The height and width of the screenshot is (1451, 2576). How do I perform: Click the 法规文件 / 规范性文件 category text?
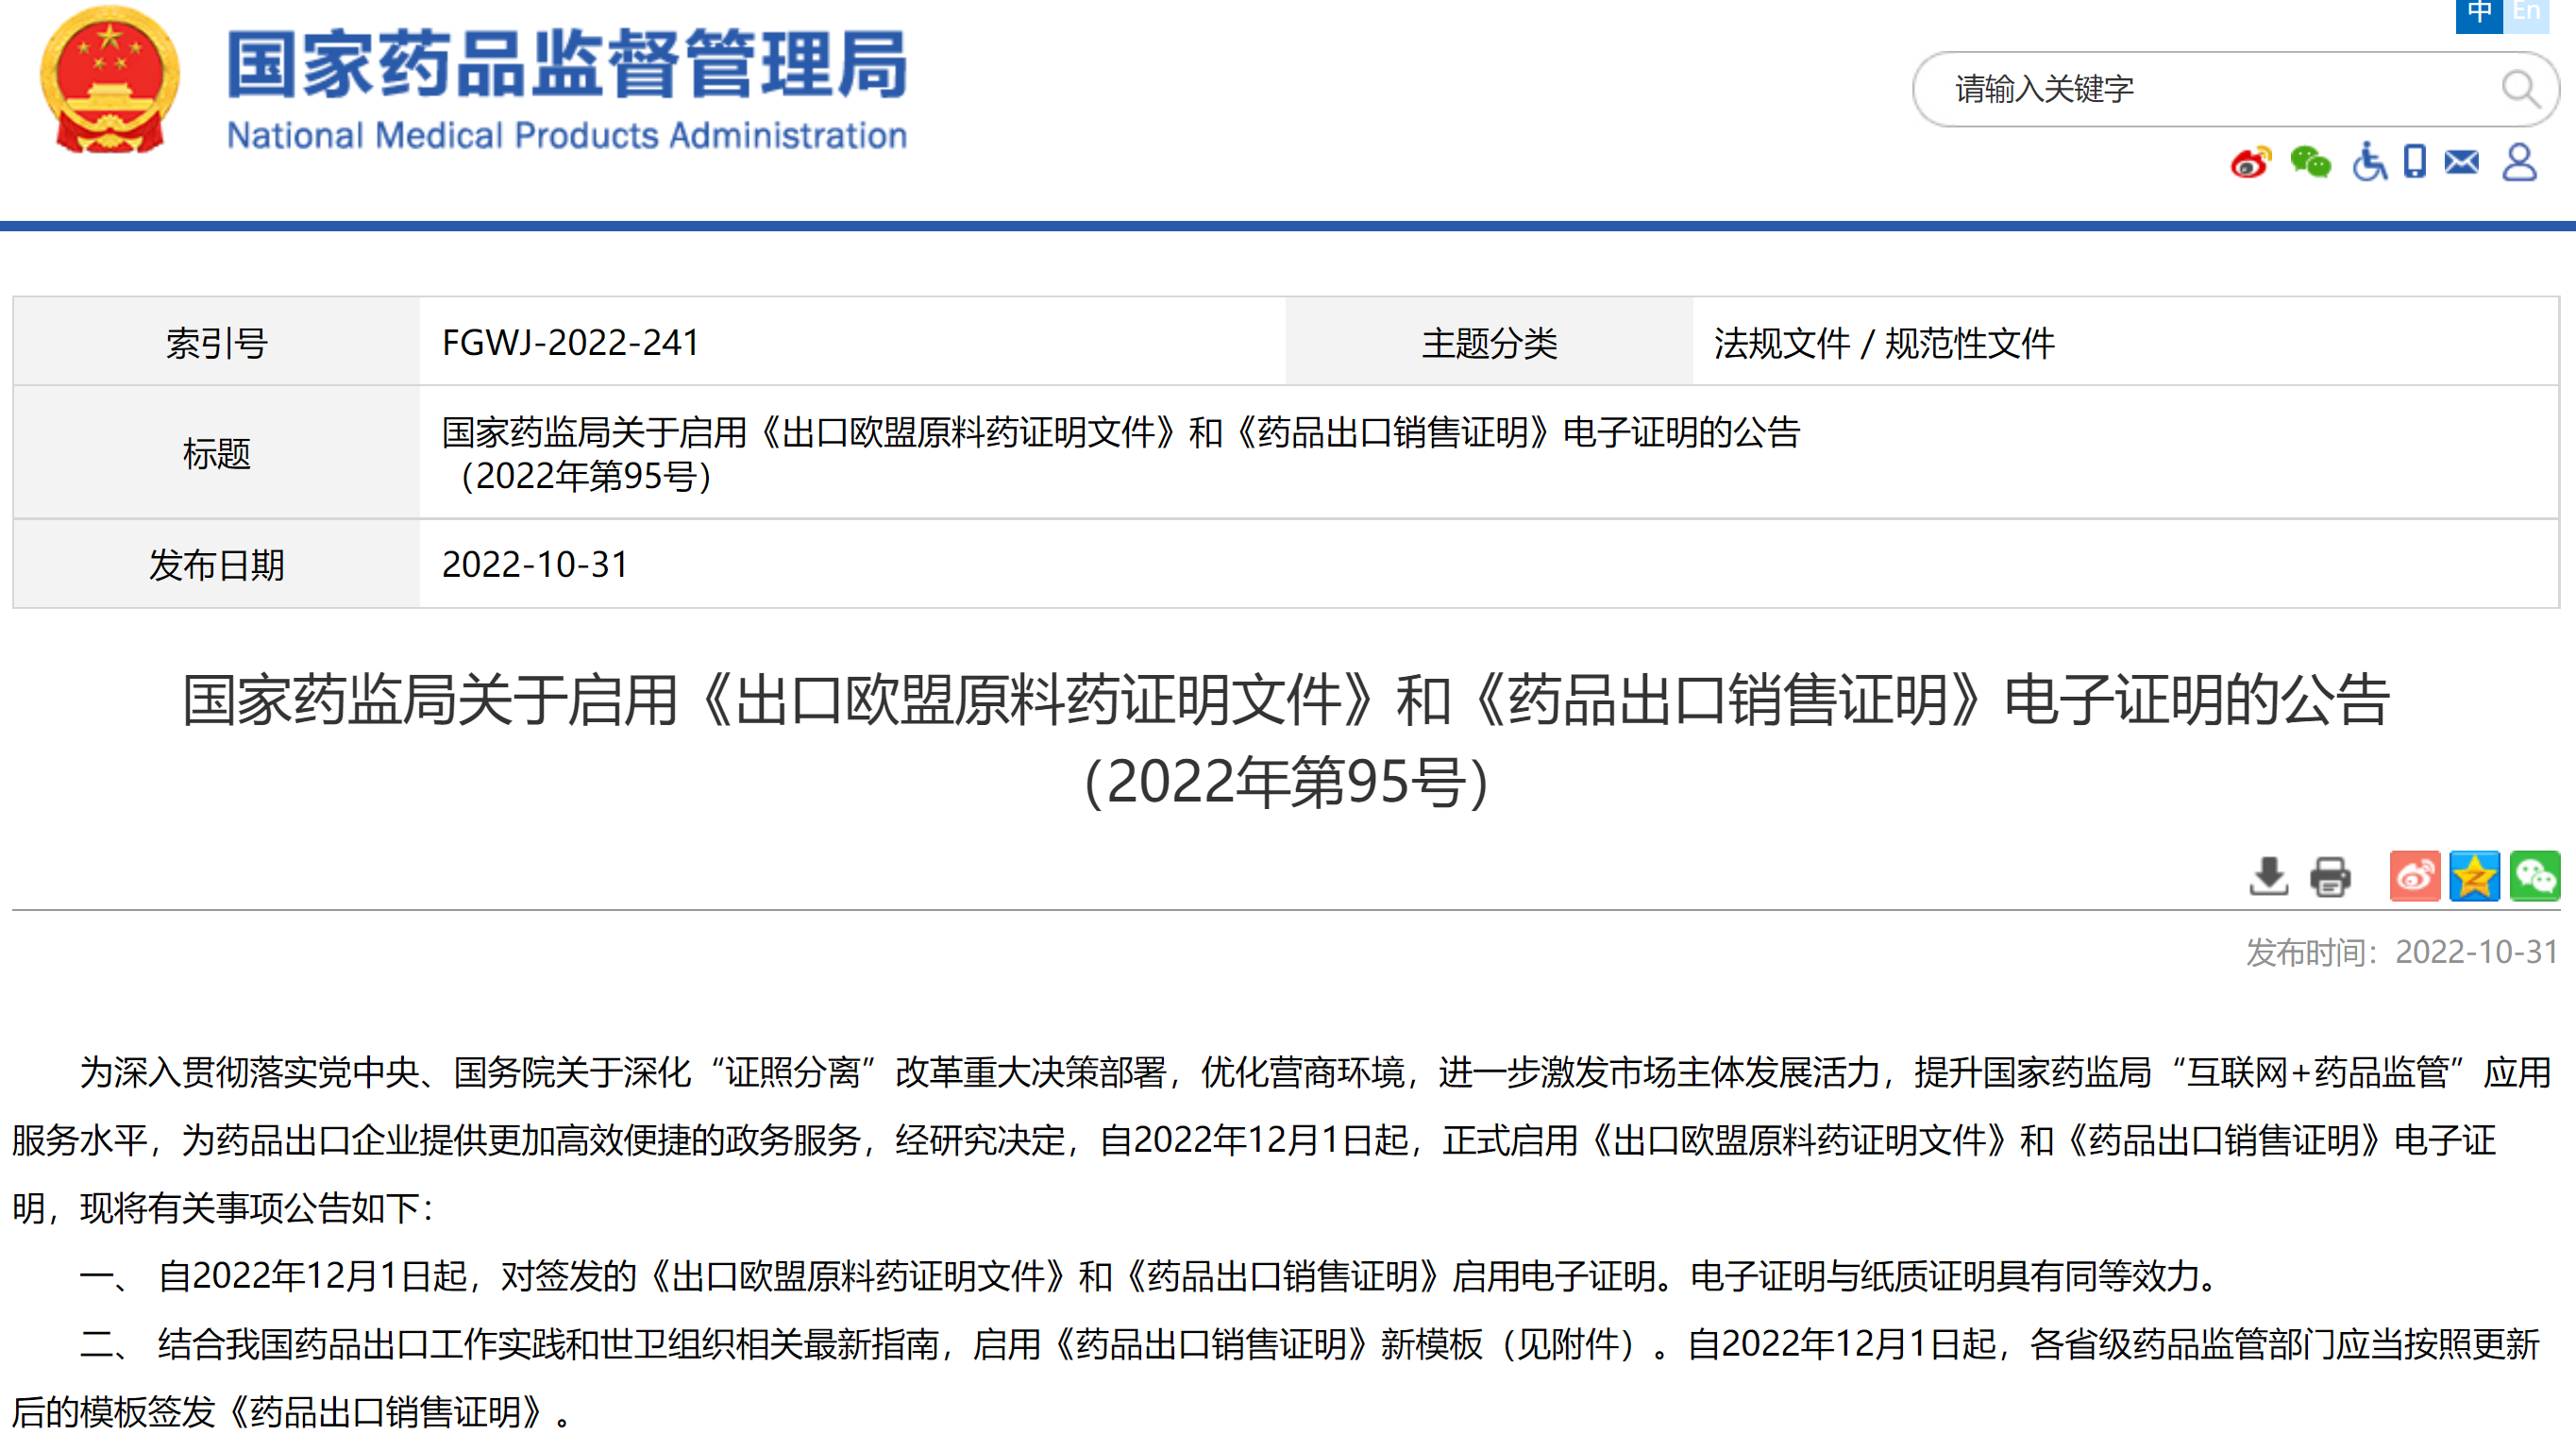click(x=1884, y=343)
